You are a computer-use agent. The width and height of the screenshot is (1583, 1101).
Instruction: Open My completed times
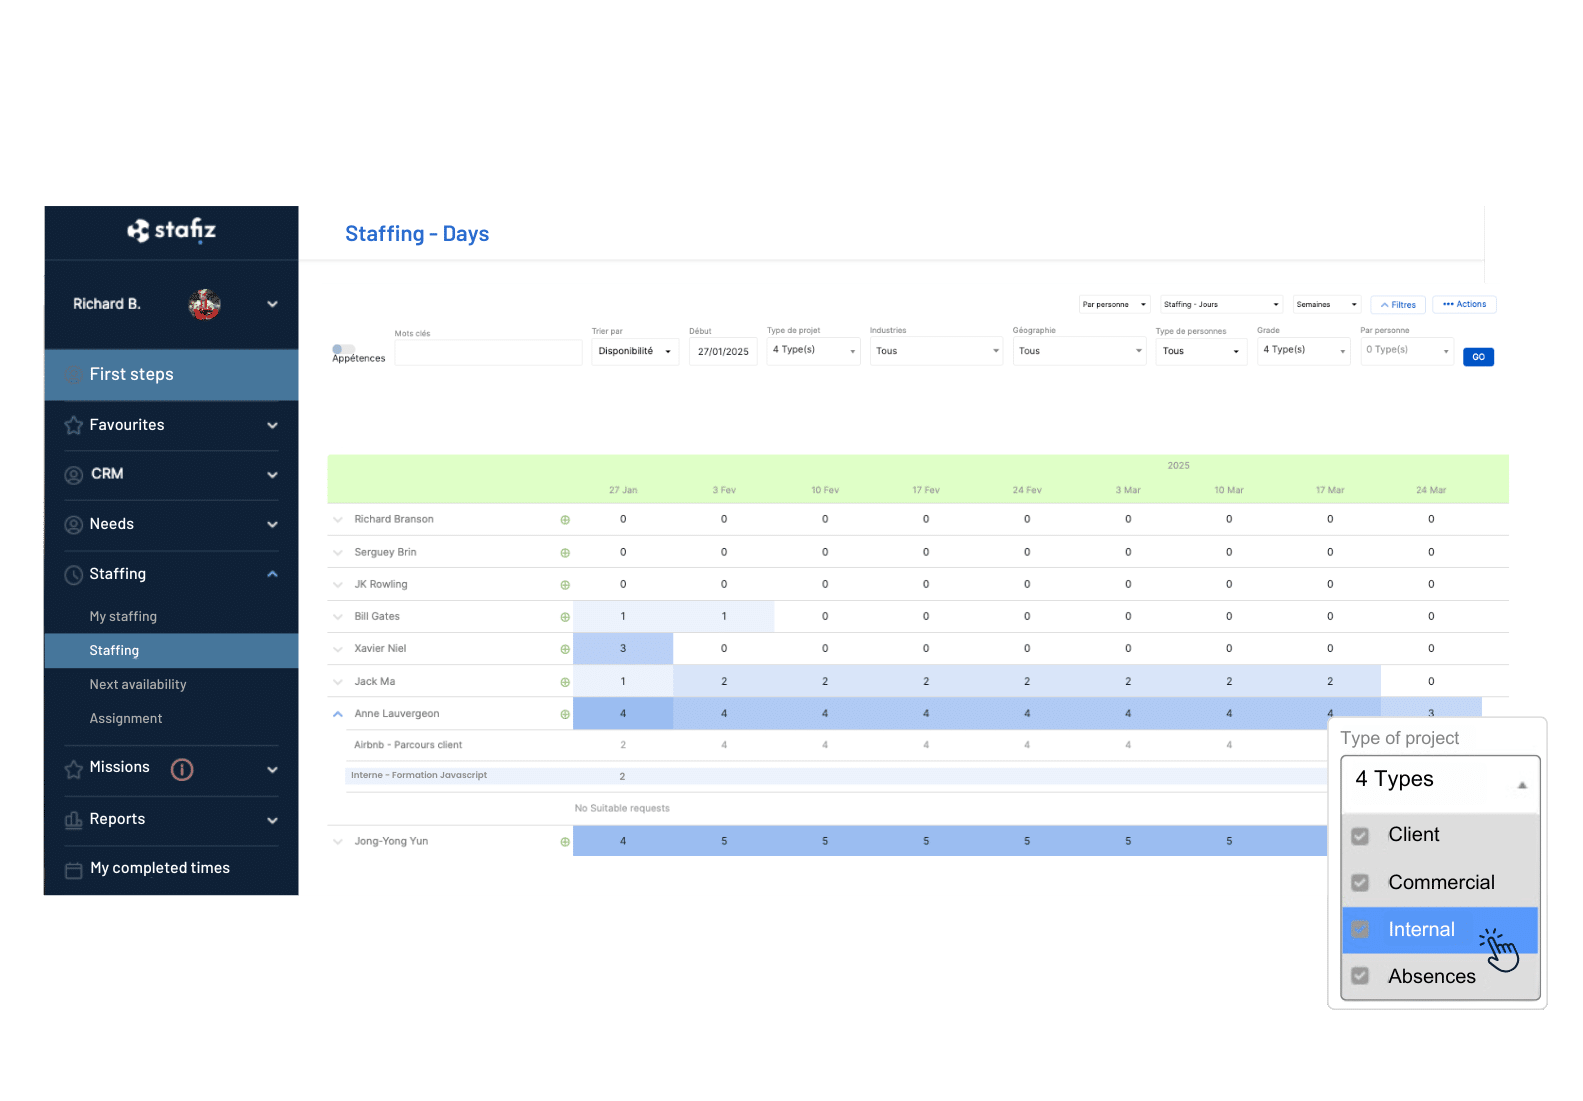coord(160,868)
